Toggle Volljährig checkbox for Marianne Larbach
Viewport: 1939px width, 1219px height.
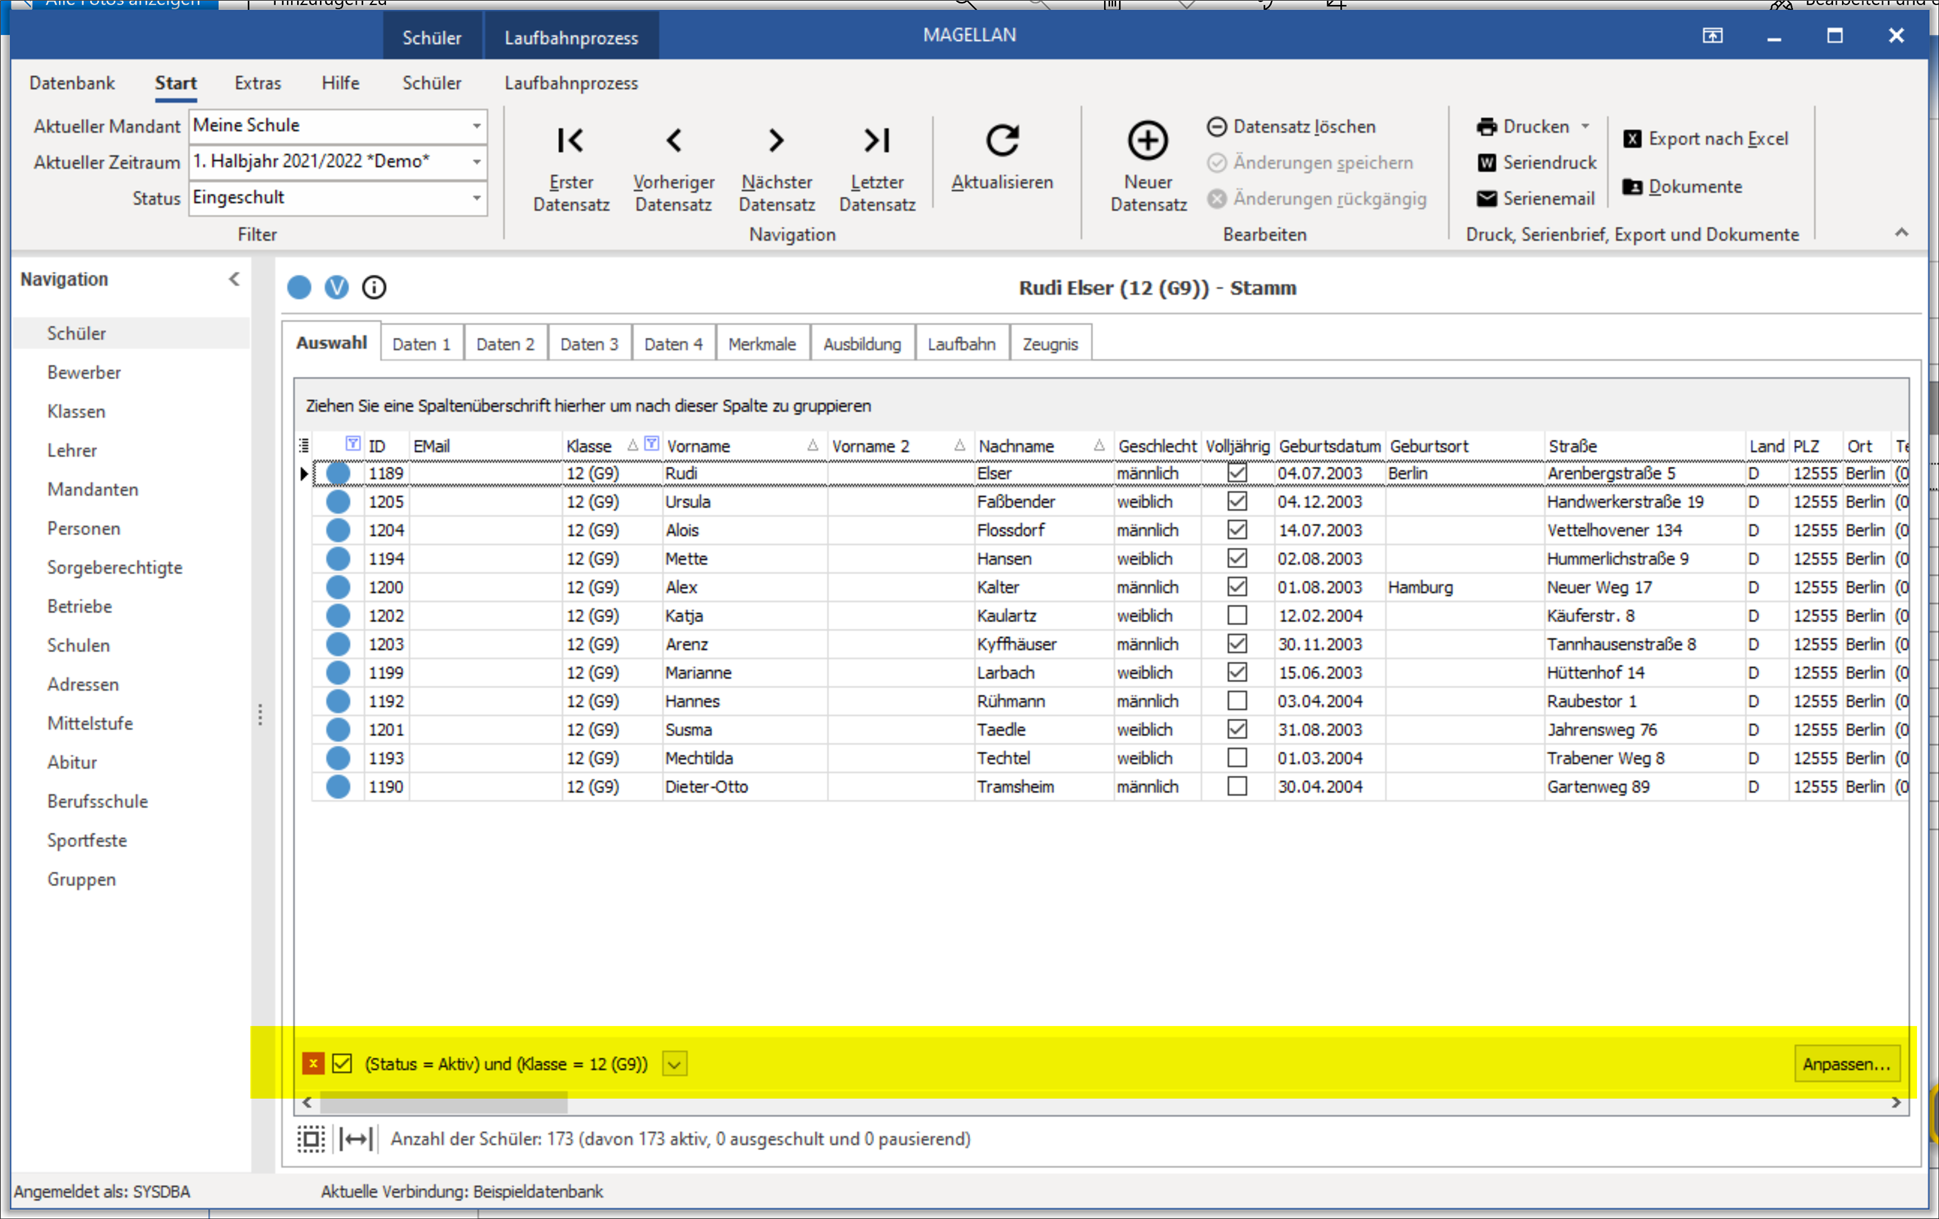point(1237,673)
